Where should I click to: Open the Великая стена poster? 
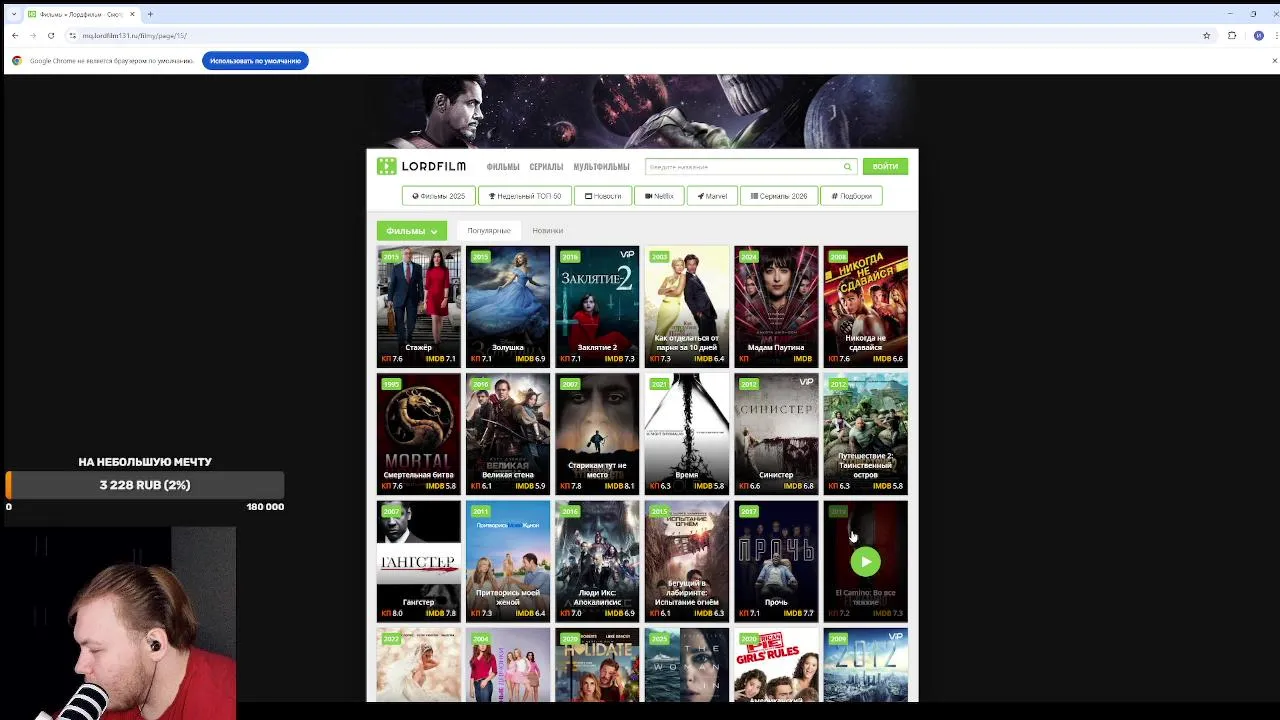[508, 434]
